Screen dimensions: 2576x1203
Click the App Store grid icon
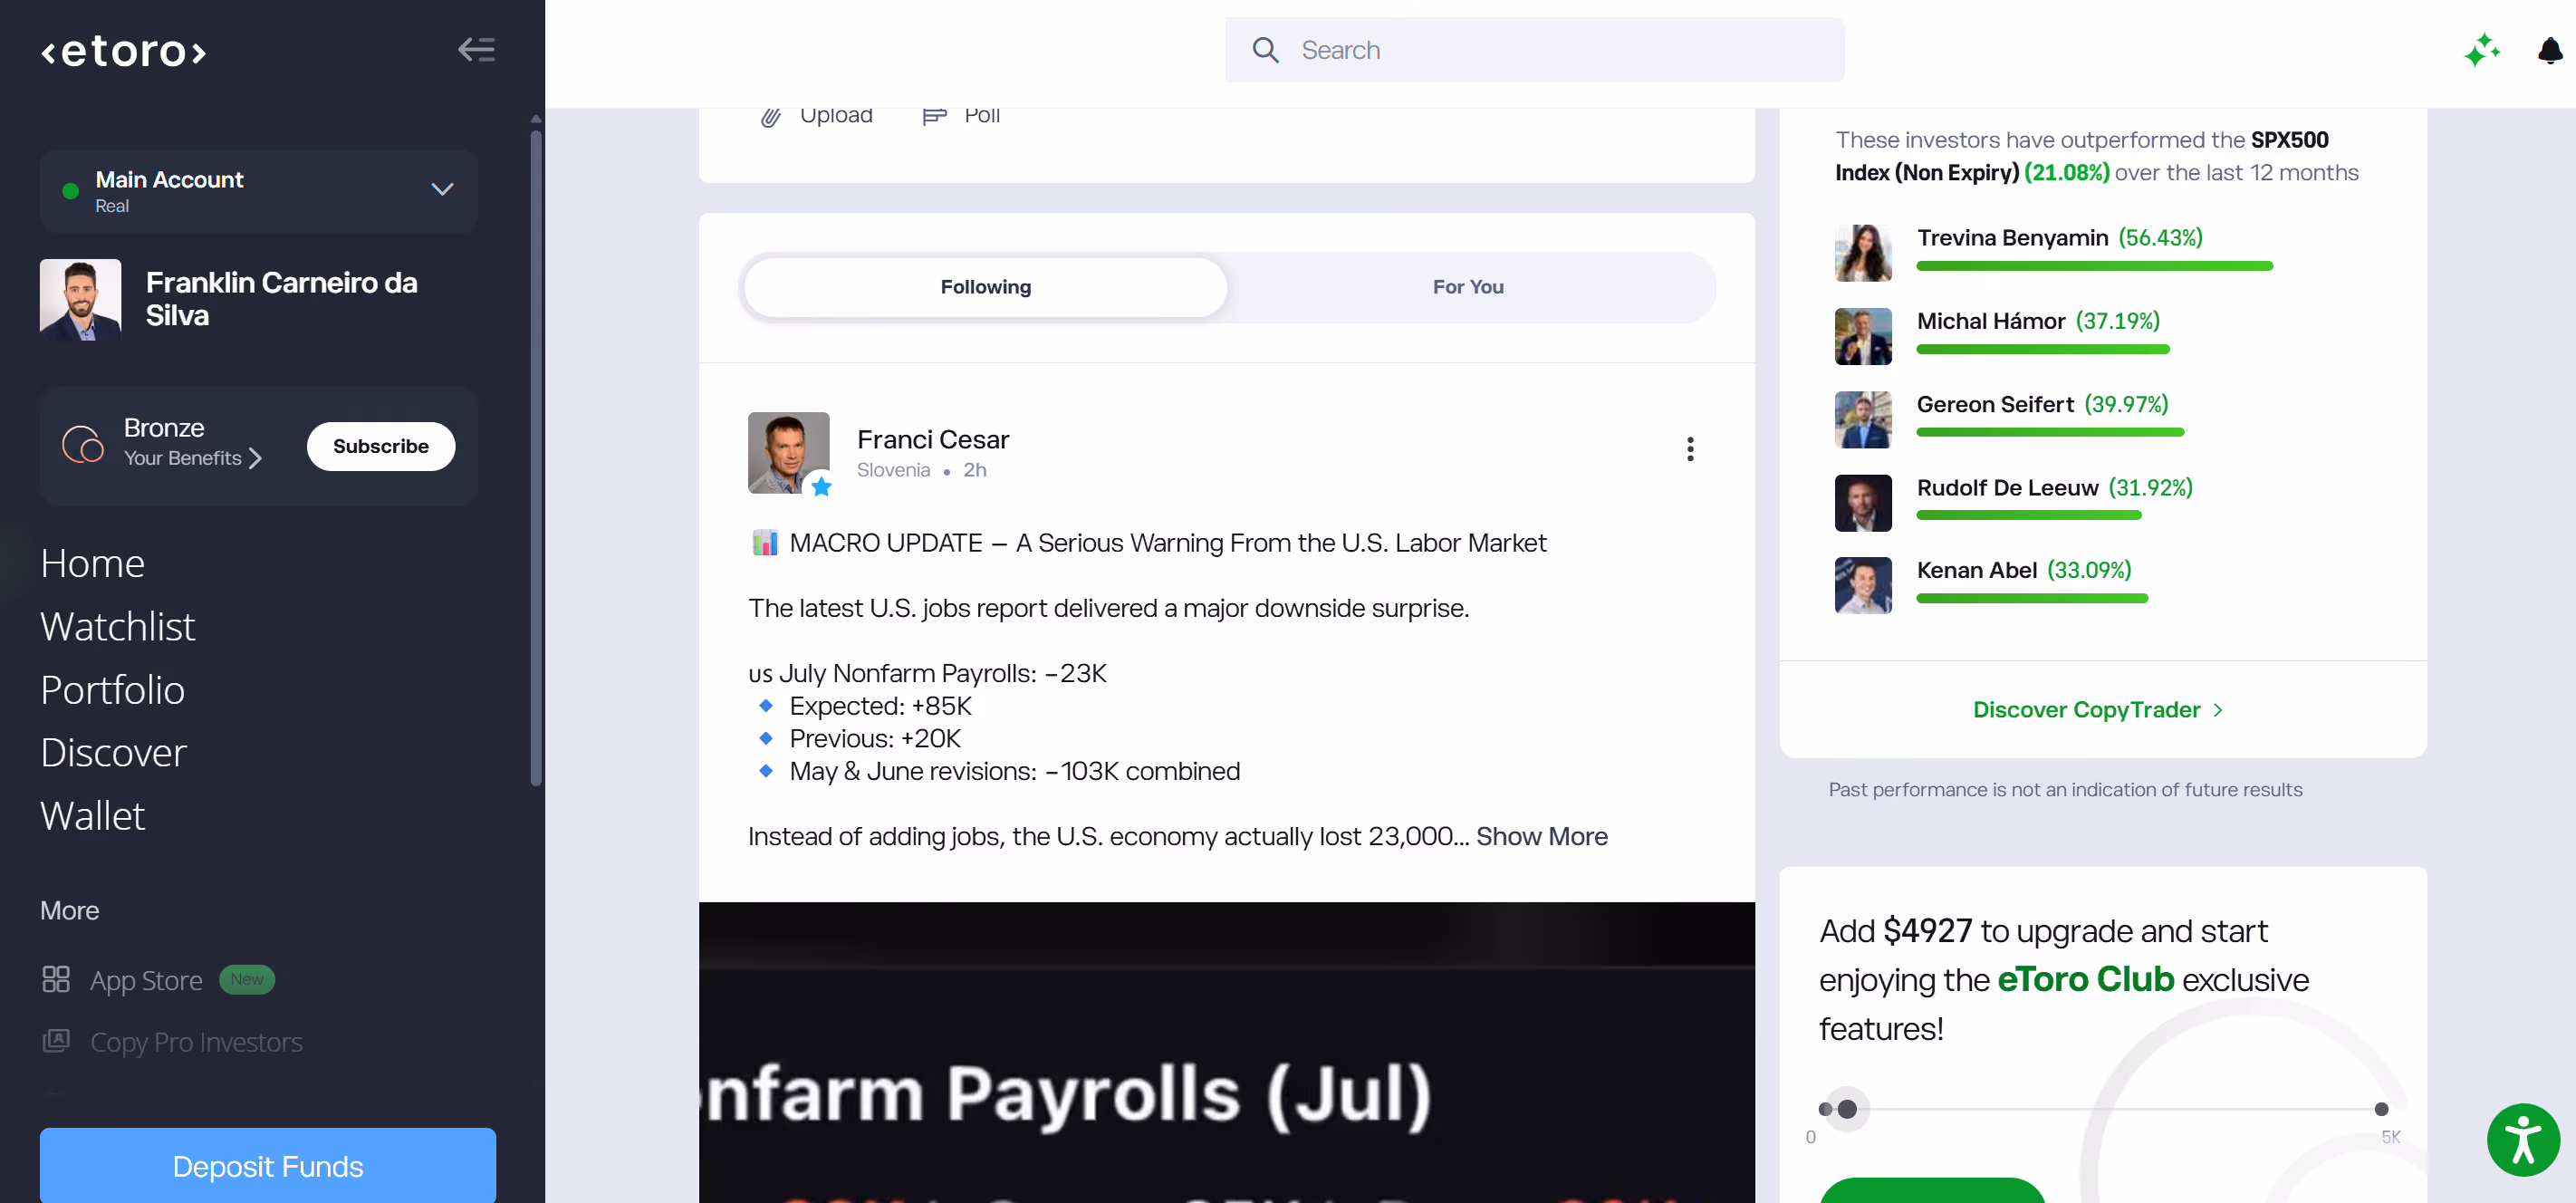click(56, 979)
